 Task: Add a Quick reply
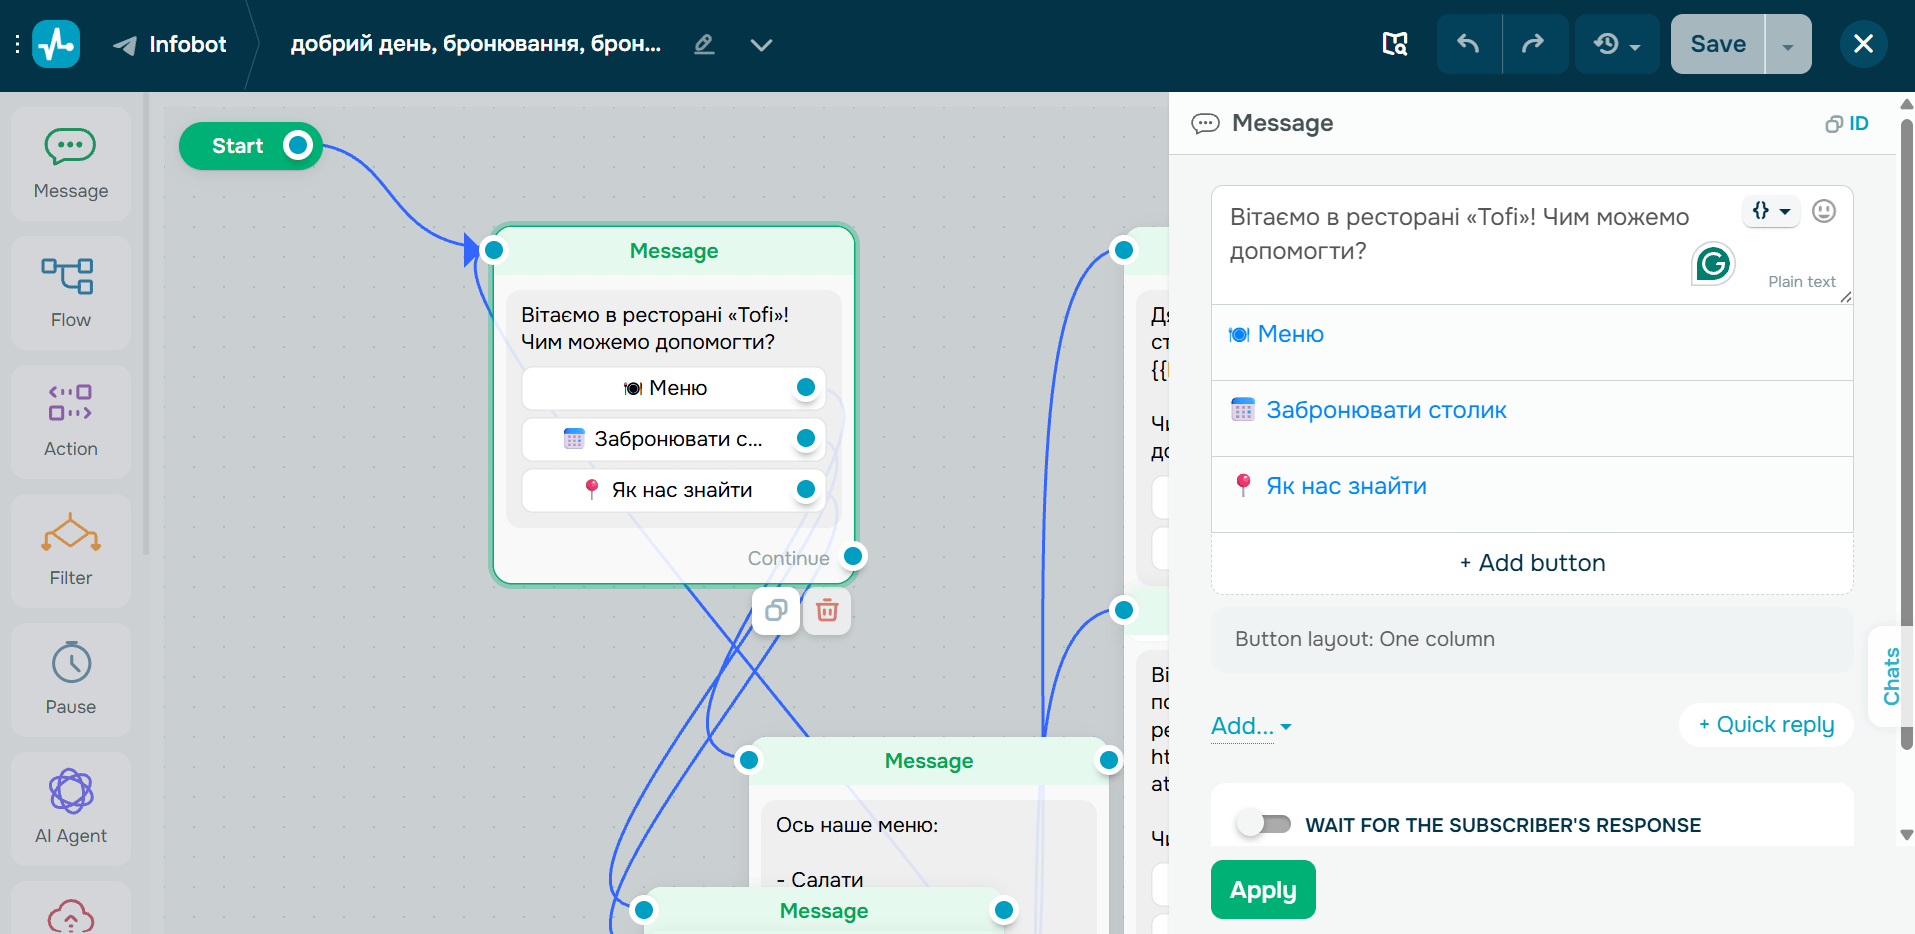pyautogui.click(x=1766, y=725)
